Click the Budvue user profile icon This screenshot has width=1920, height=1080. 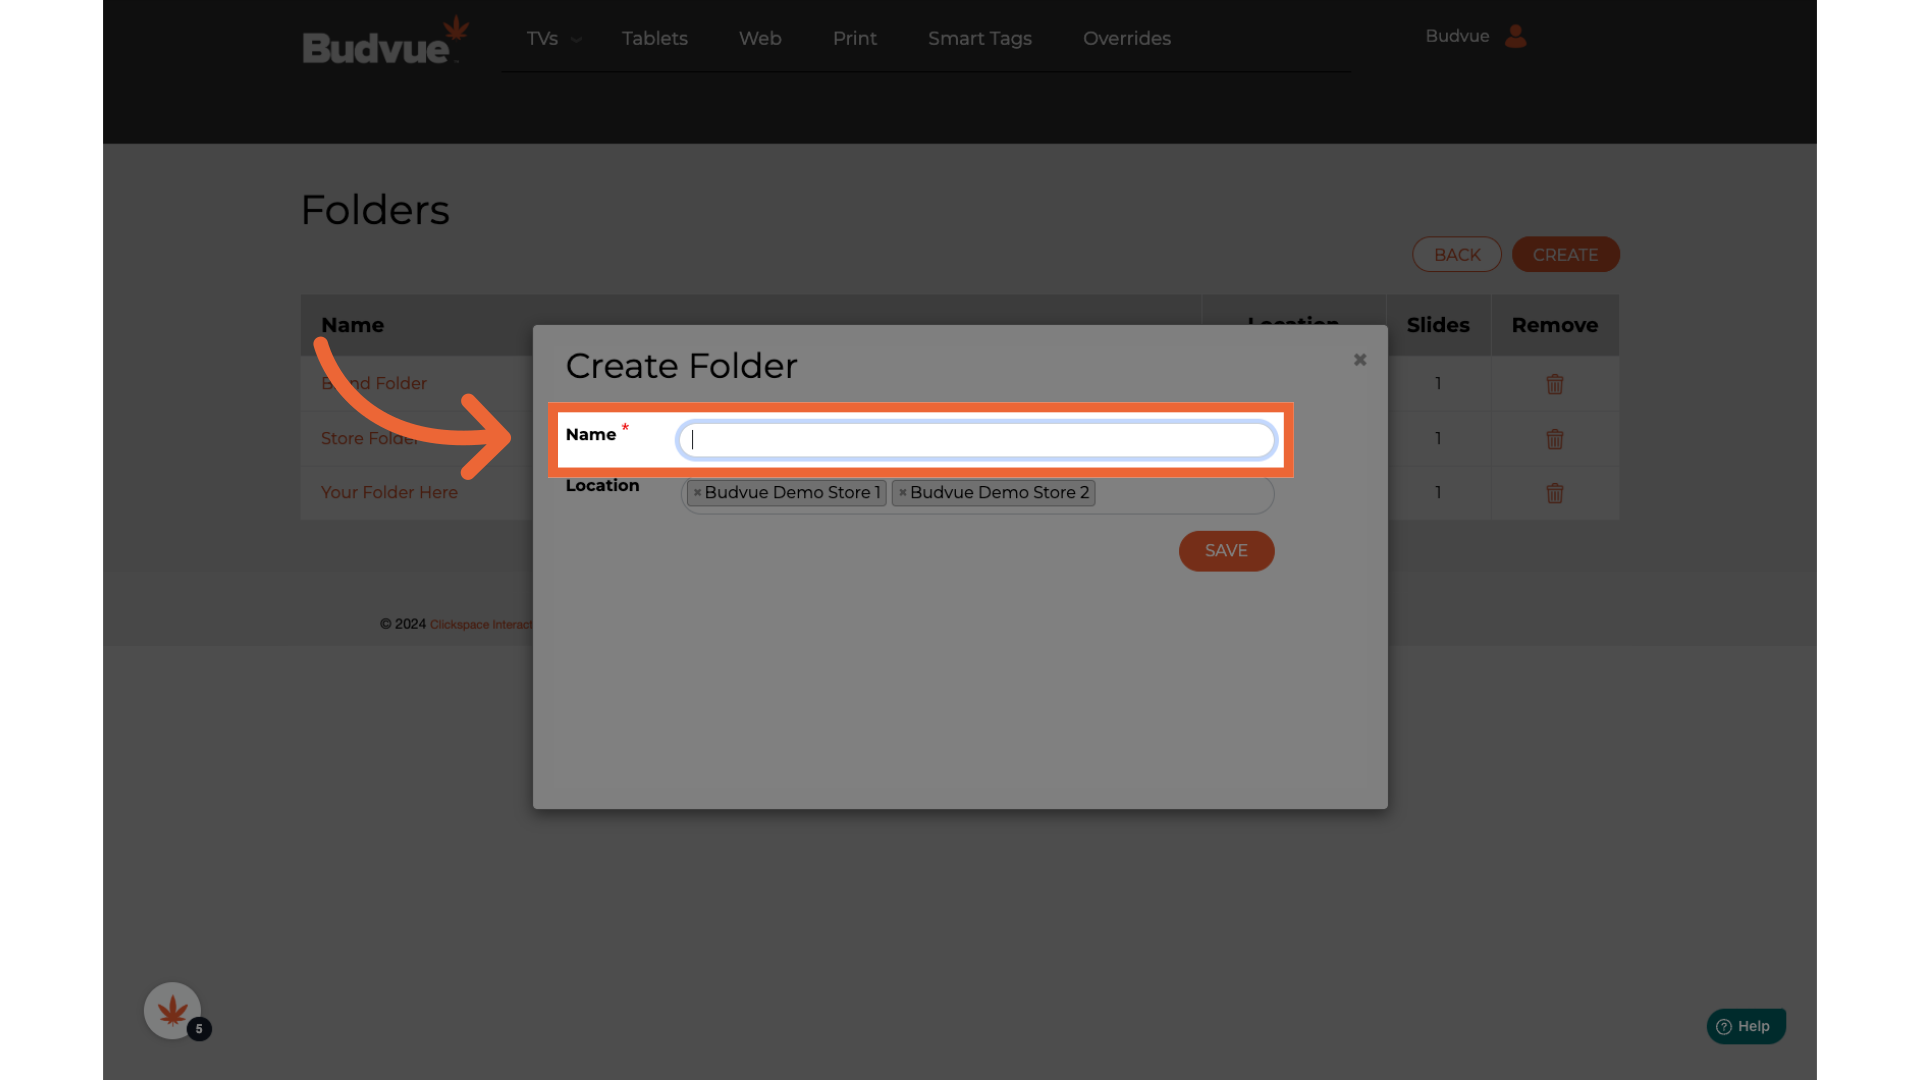pyautogui.click(x=1515, y=36)
